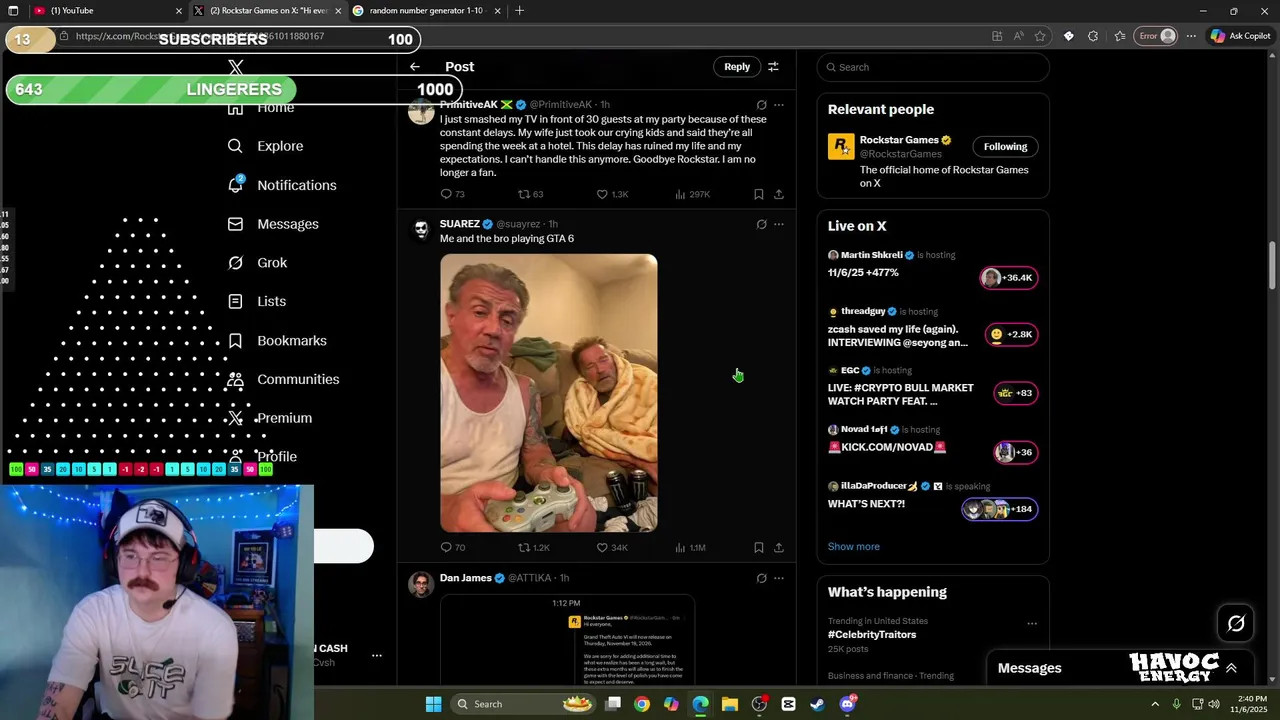Open more options for #CelebrityTraitors trend
1280x720 pixels.
coord(1032,624)
